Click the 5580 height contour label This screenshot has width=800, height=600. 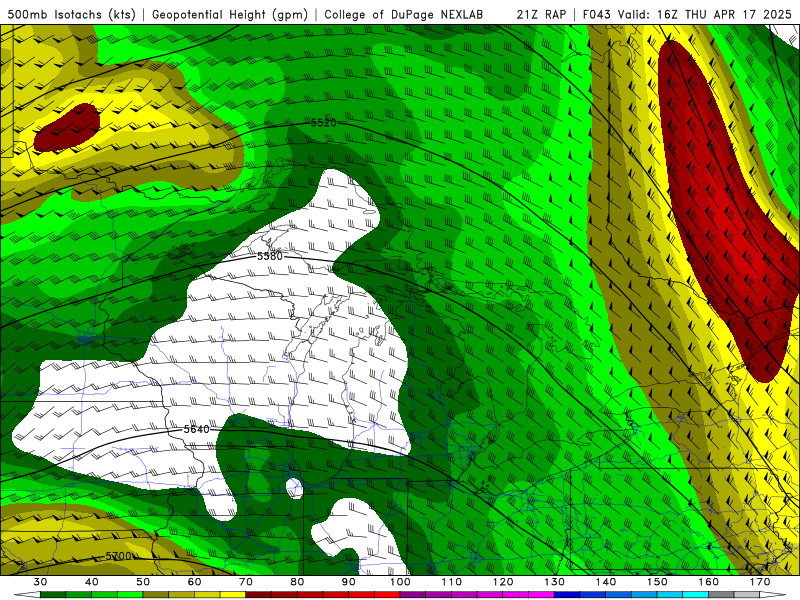coord(269,256)
